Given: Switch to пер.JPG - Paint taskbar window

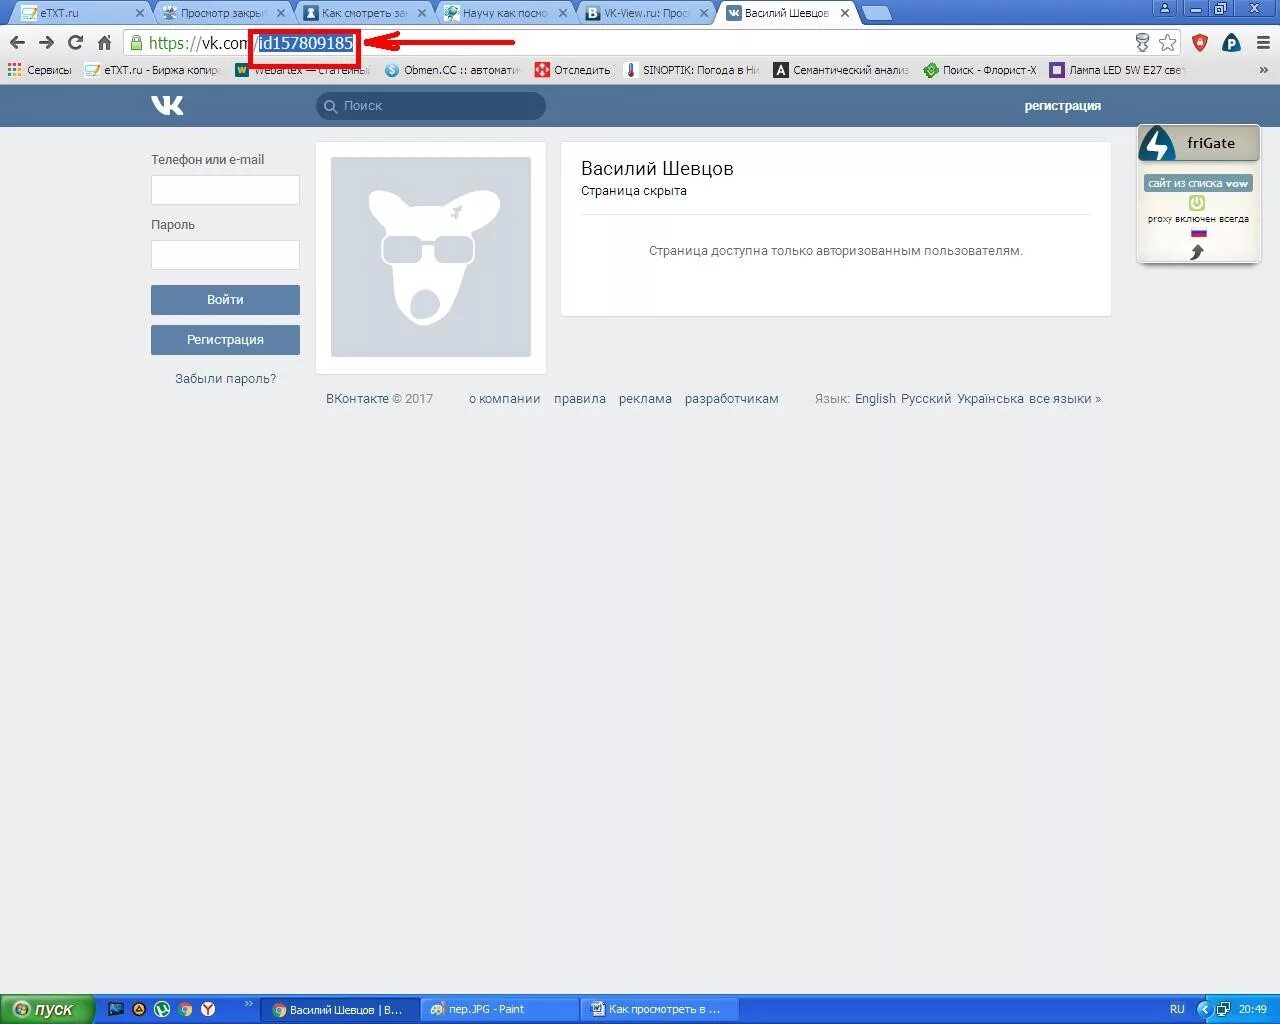Looking at the screenshot, I should tap(500, 1009).
